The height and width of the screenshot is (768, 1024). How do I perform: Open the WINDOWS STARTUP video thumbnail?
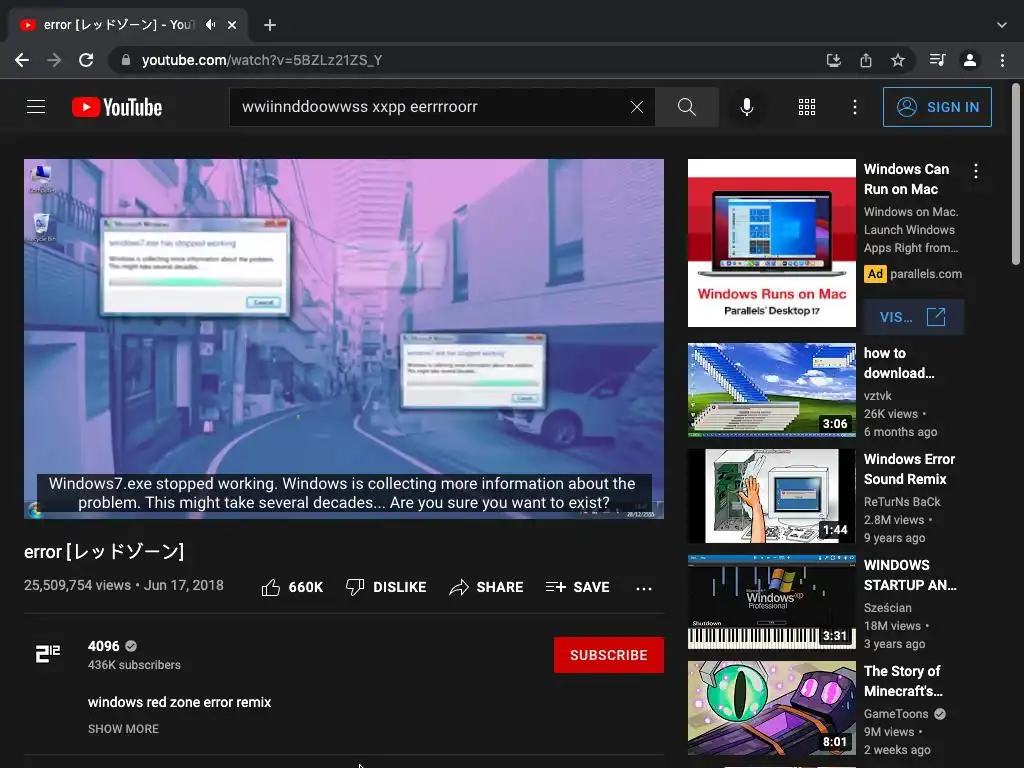[772, 601]
